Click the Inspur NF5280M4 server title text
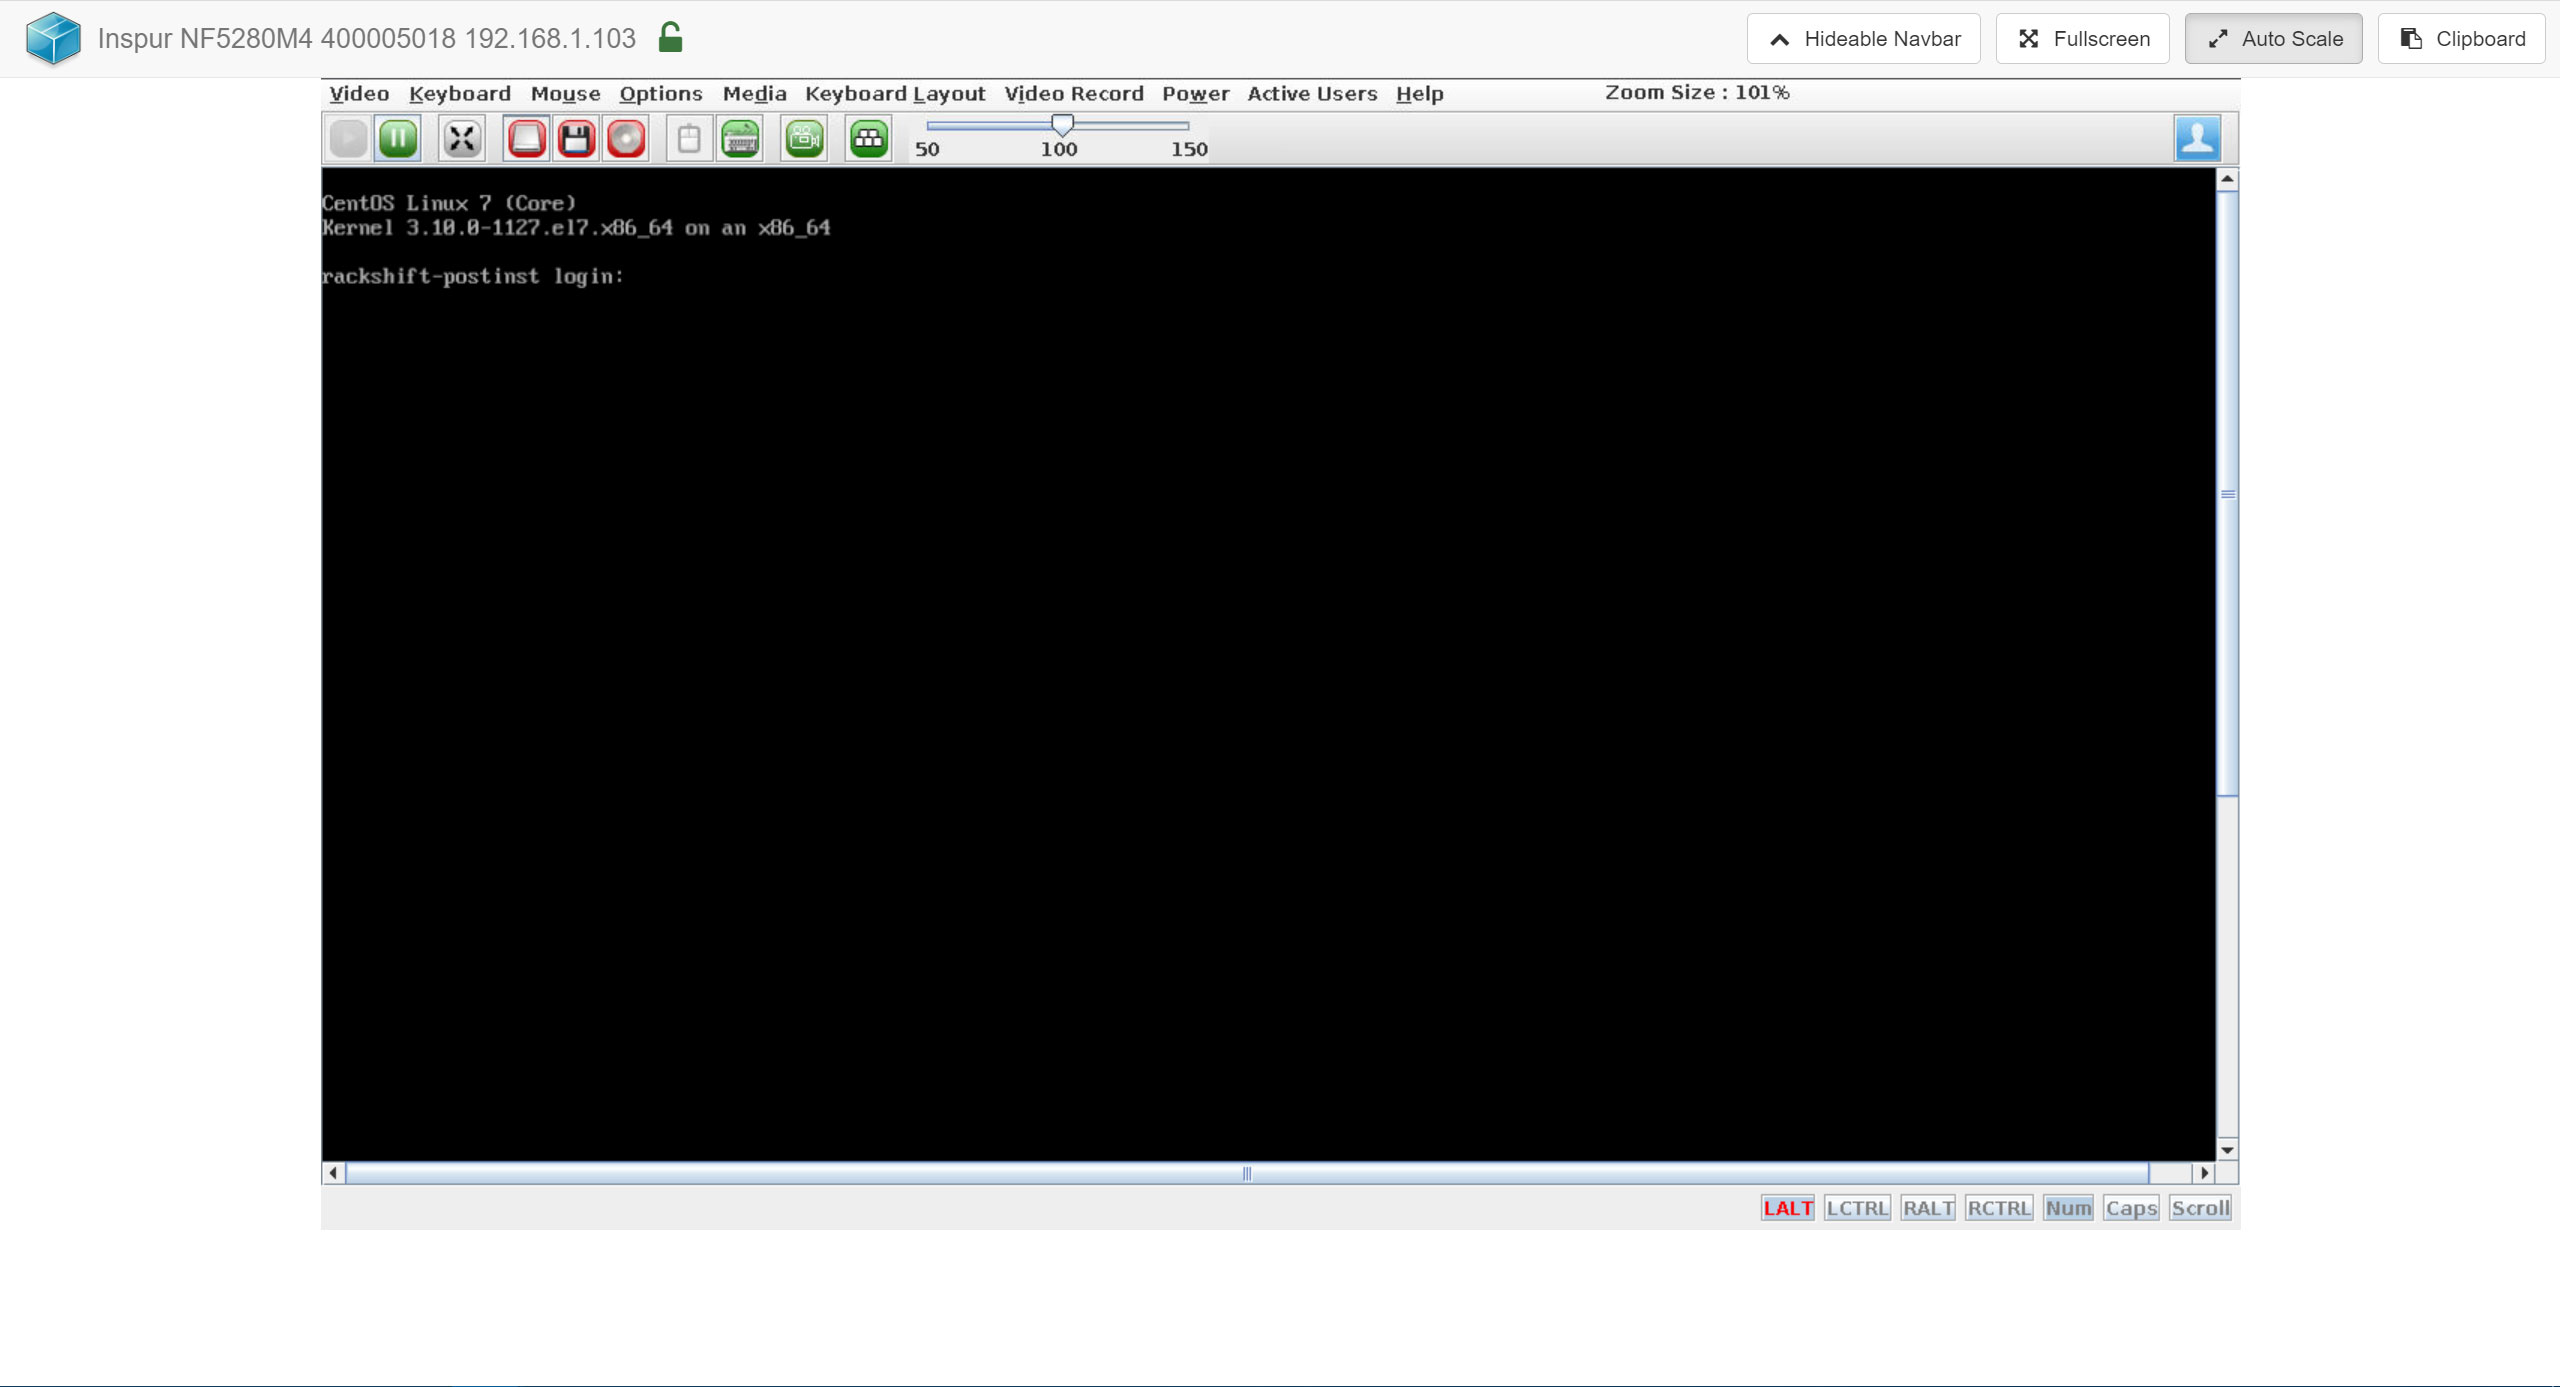 click(x=367, y=38)
